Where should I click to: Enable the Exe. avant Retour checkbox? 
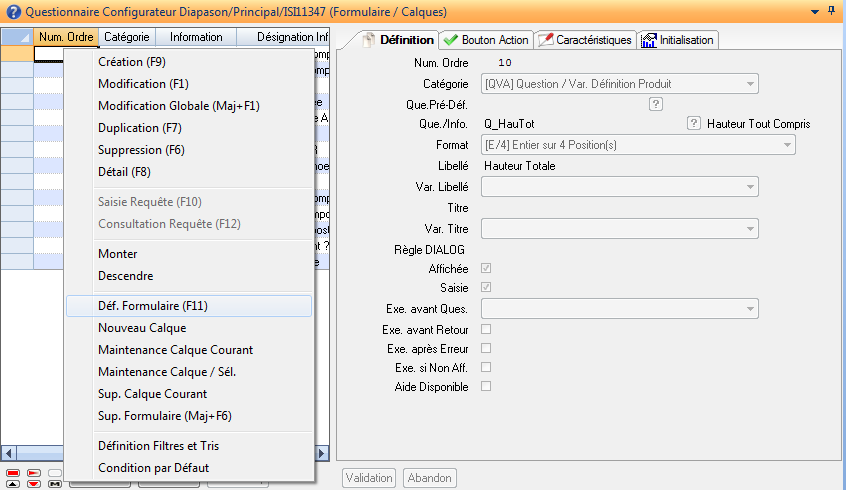486,329
